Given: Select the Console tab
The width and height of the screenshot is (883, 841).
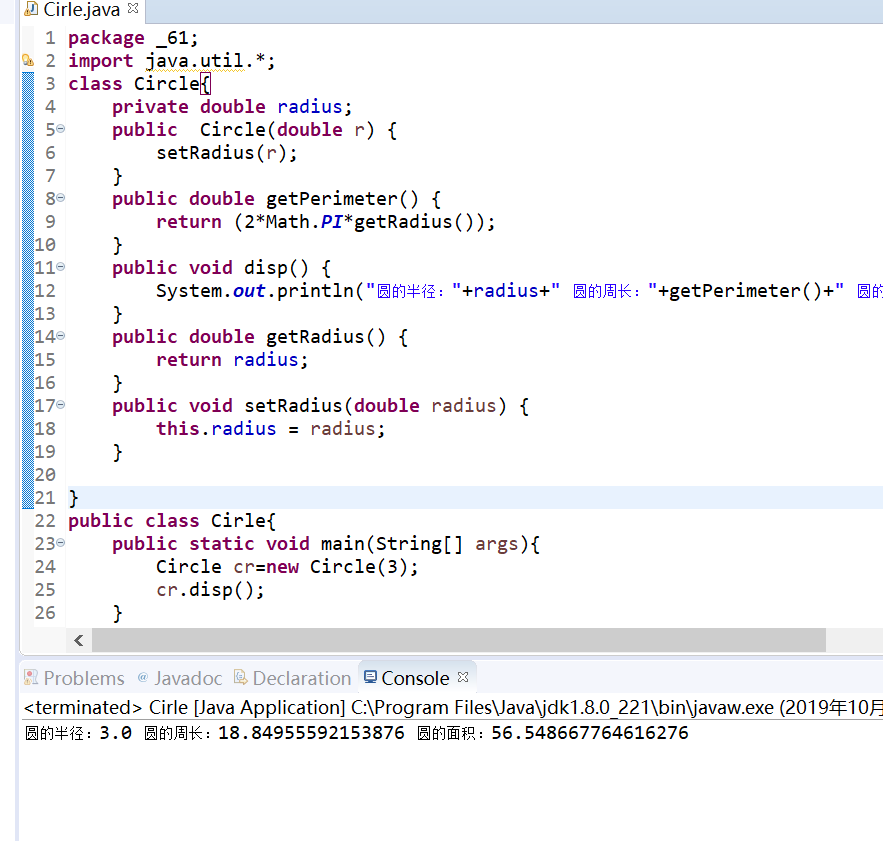Looking at the screenshot, I should pyautogui.click(x=415, y=678).
